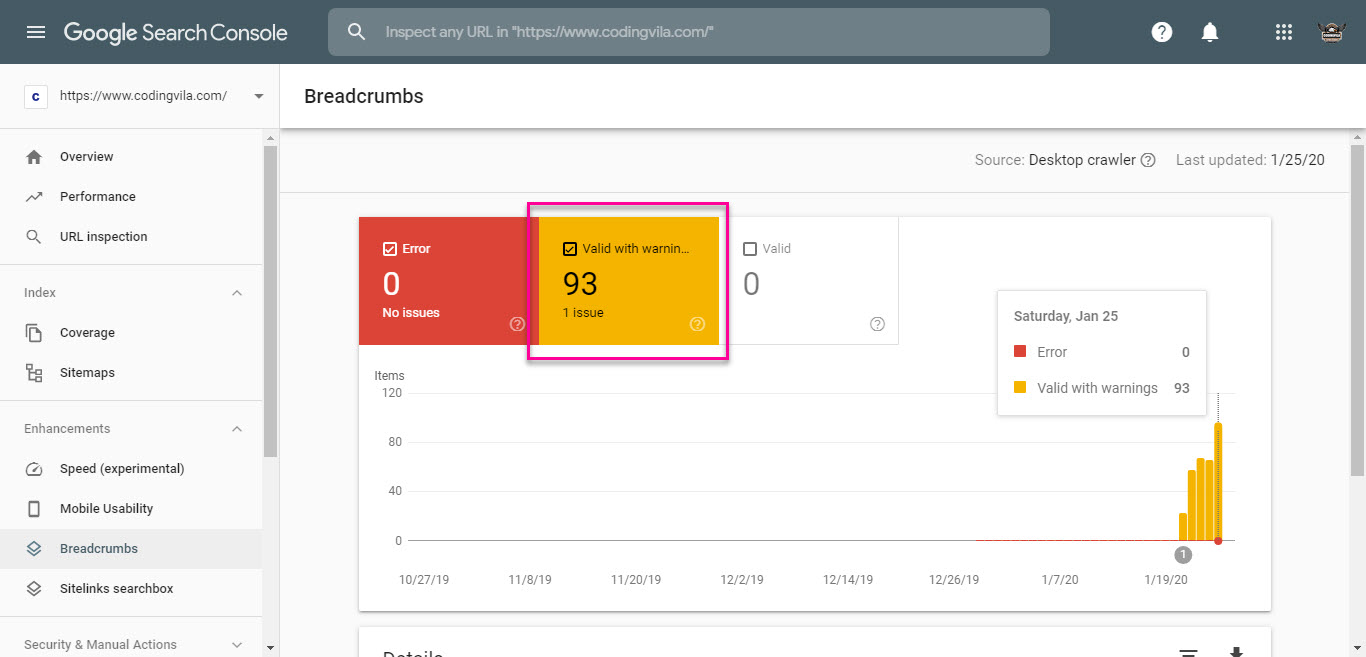Enable the Valid checkbox
The height and width of the screenshot is (657, 1366).
coord(750,249)
